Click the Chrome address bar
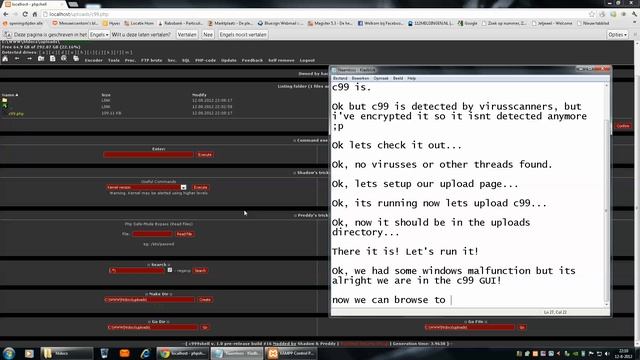The height and width of the screenshot is (360, 640). click(x=314, y=14)
